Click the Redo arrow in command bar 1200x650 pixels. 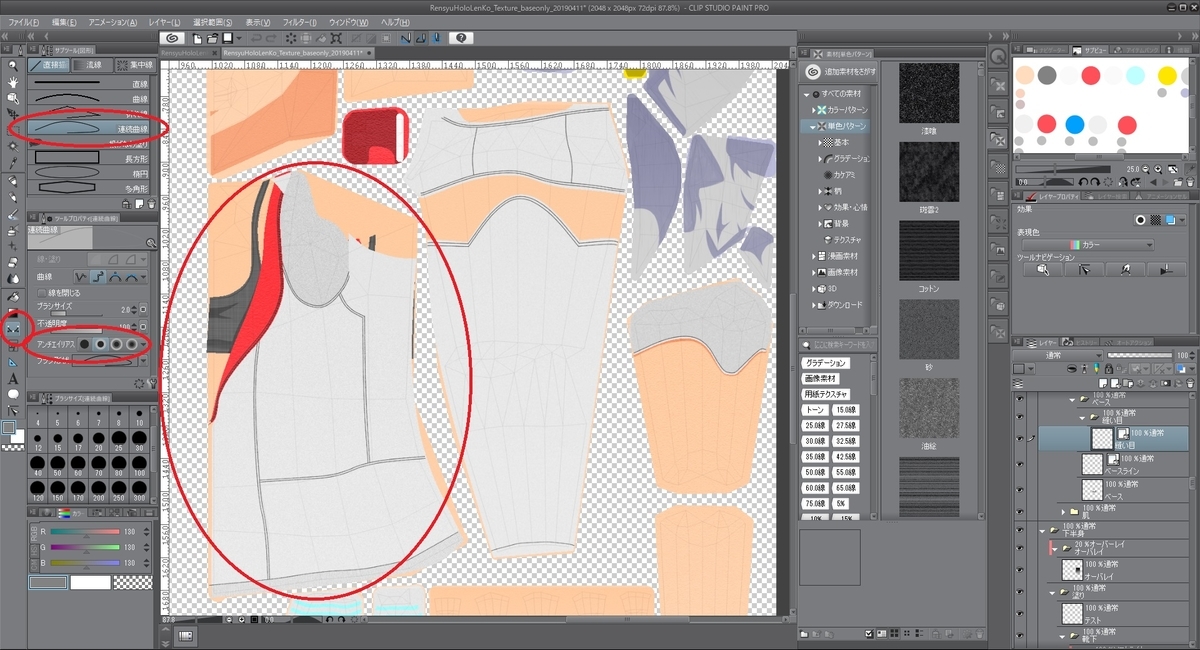click(x=271, y=38)
